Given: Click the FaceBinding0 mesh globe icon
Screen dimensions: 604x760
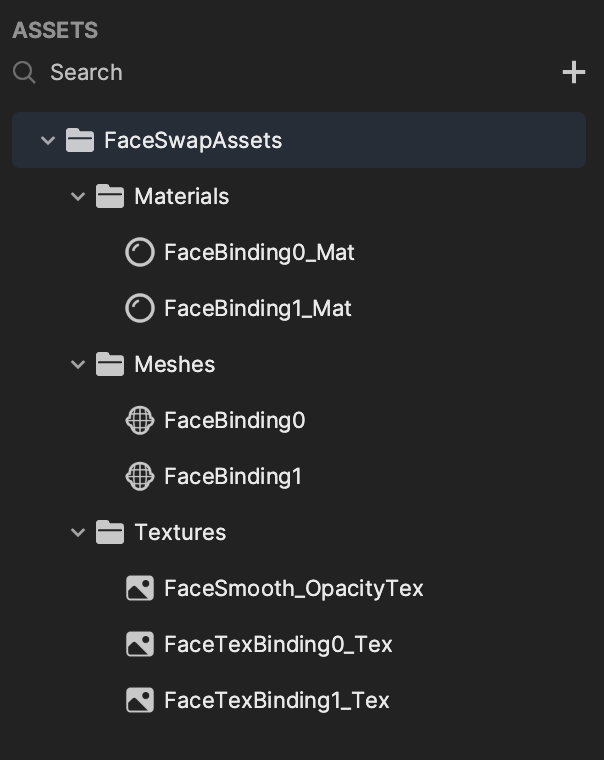Looking at the screenshot, I should [140, 420].
